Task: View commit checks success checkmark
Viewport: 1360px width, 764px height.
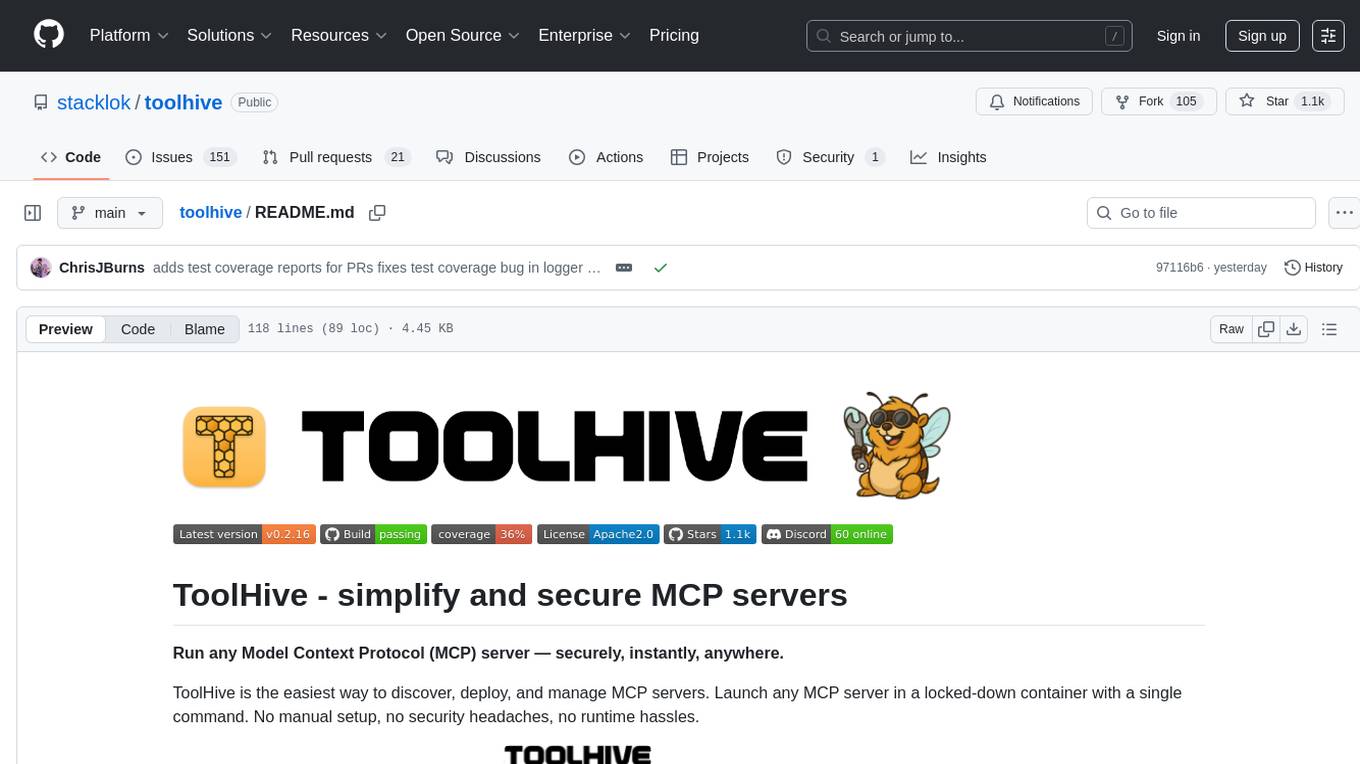Action: point(660,268)
